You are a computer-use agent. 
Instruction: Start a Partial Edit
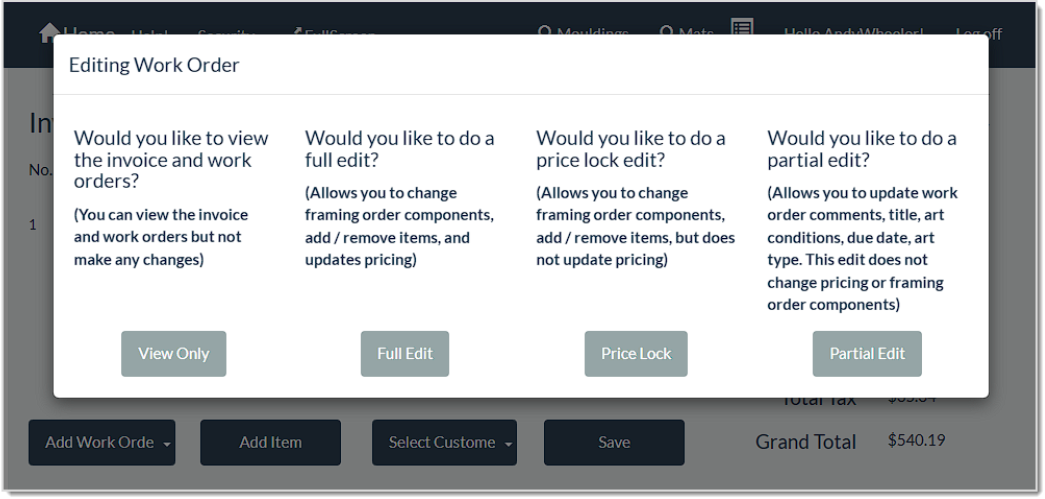point(867,354)
